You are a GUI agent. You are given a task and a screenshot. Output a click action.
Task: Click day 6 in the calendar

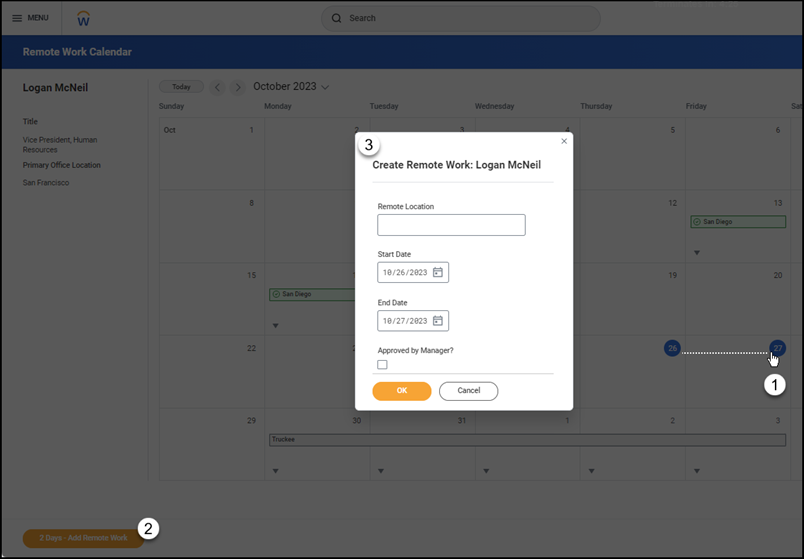pos(778,130)
